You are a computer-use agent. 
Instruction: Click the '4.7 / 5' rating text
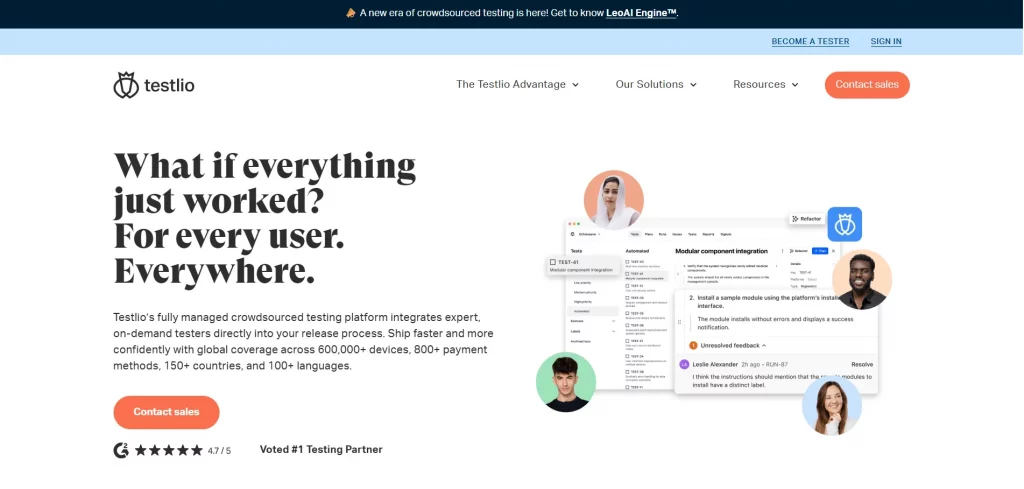219,450
